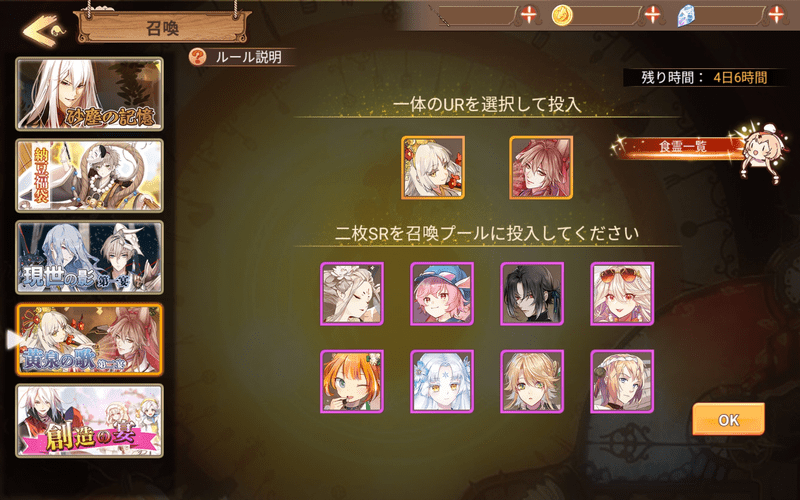Add gold coins with the plus button
800x500 pixels.
(652, 14)
